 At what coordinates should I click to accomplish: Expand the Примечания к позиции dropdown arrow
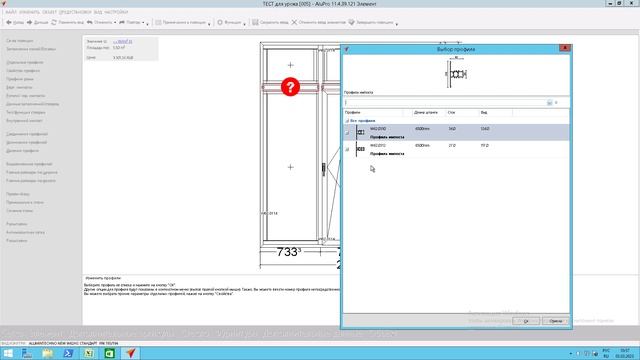(209, 24)
